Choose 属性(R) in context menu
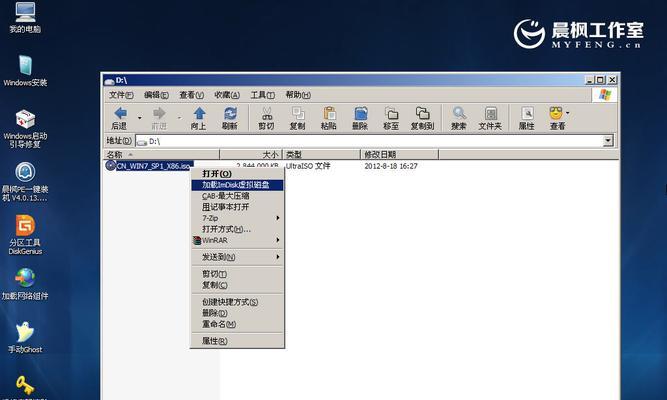Screen dimensions: 667x400 [237, 341]
